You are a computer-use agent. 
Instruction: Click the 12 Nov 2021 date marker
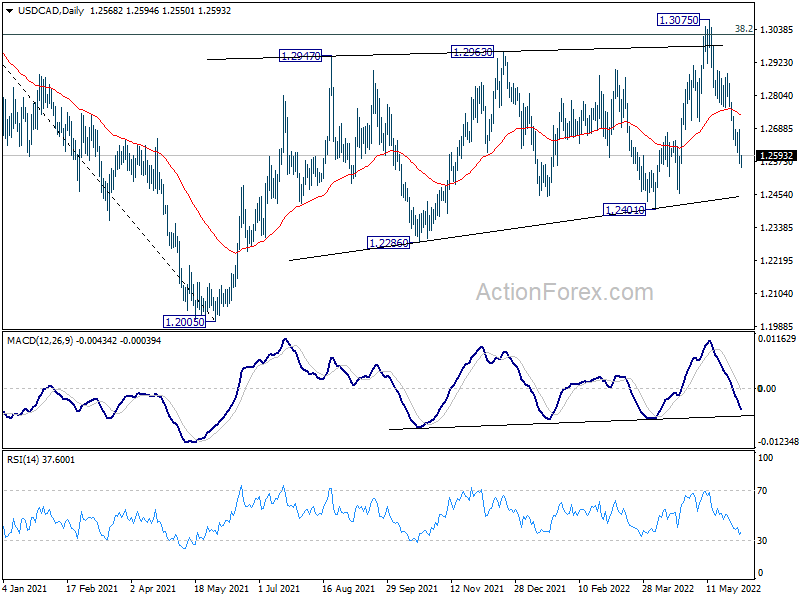click(x=478, y=588)
